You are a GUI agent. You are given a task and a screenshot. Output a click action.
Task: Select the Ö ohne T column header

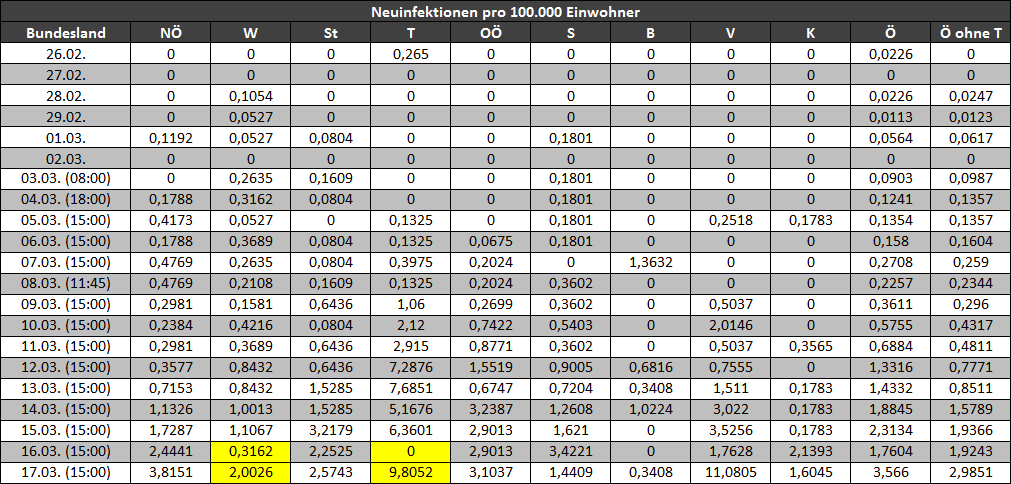pyautogui.click(x=970, y=33)
